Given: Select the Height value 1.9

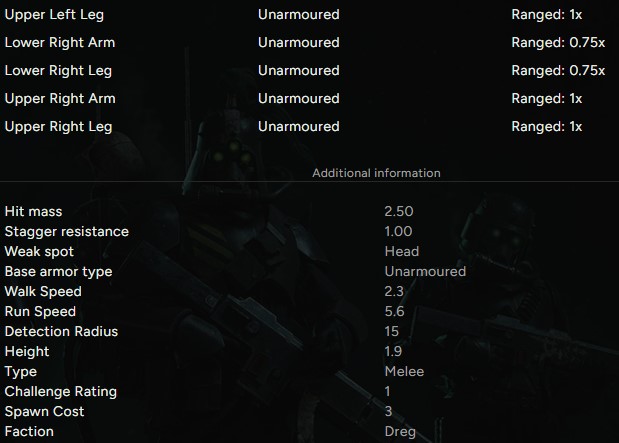Looking at the screenshot, I should tap(392, 352).
